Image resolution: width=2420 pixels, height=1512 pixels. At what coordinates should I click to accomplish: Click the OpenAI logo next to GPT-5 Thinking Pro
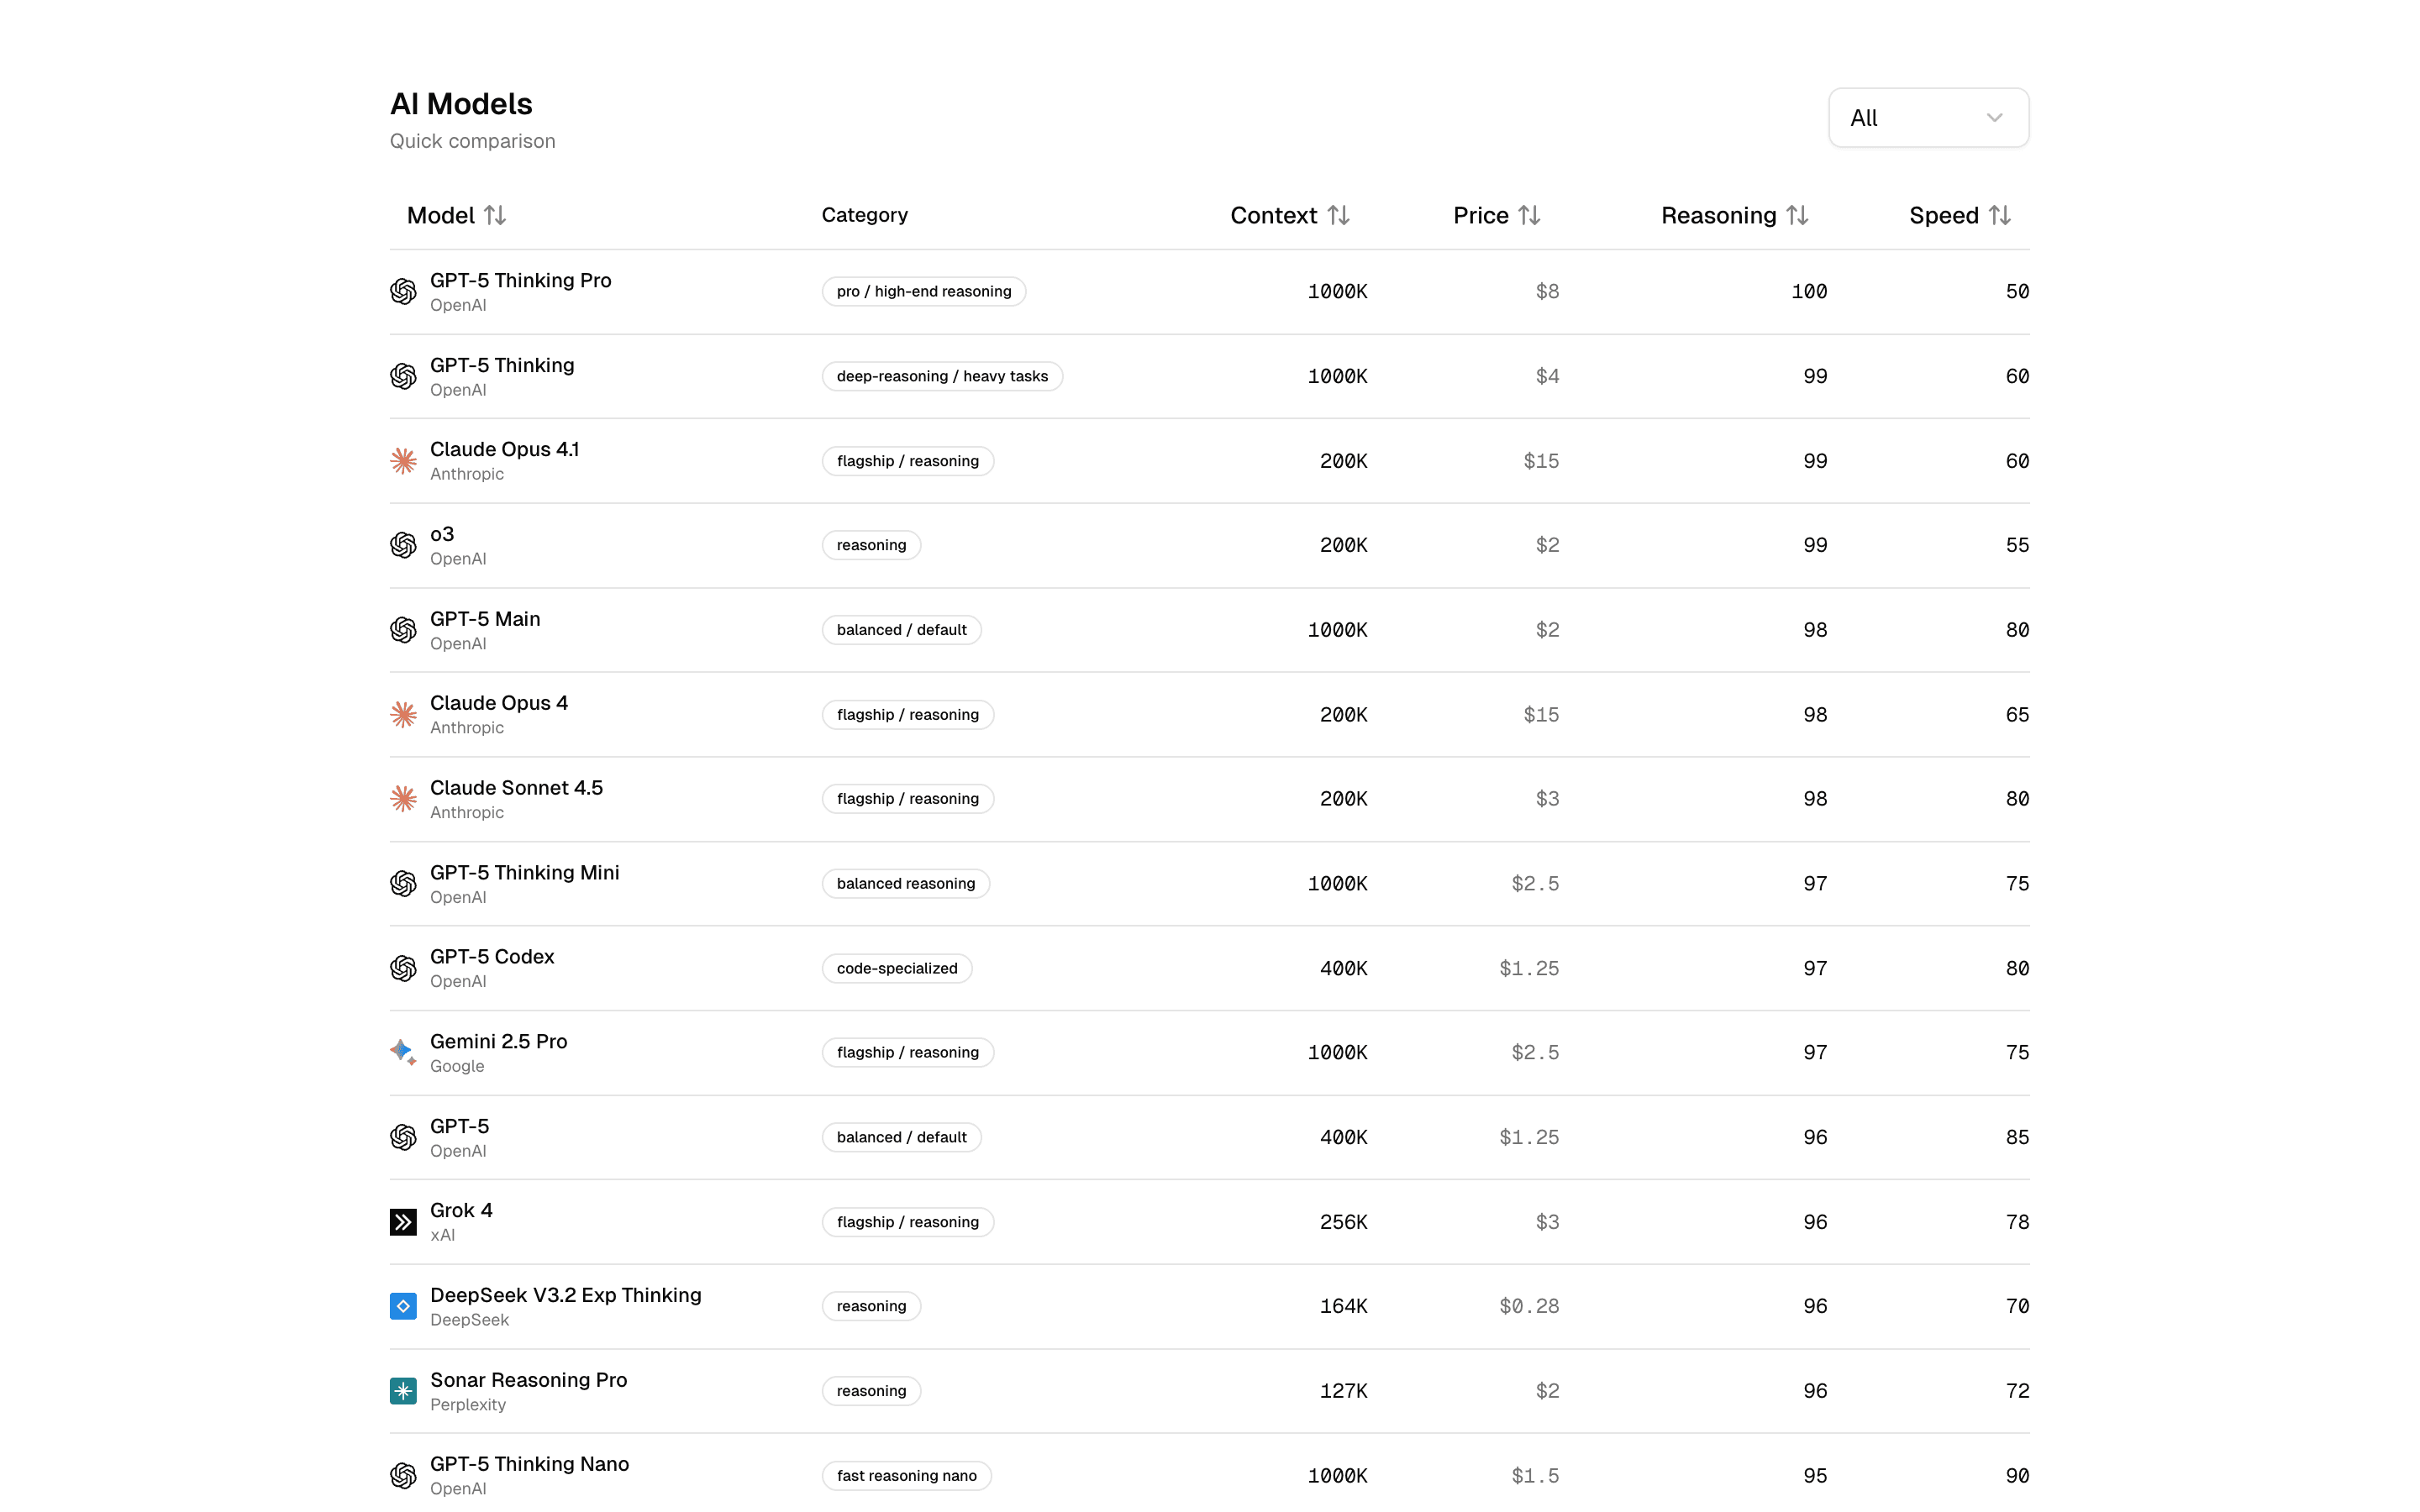[403, 291]
